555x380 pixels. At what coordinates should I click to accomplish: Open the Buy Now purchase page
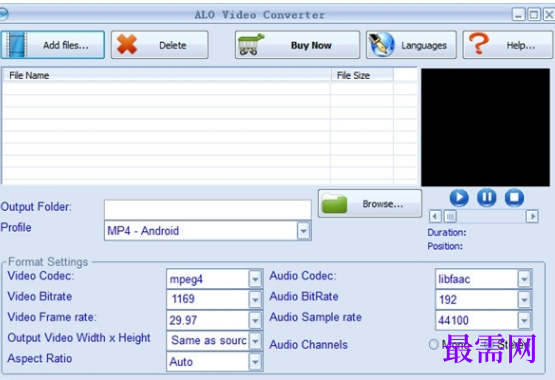[x=297, y=45]
